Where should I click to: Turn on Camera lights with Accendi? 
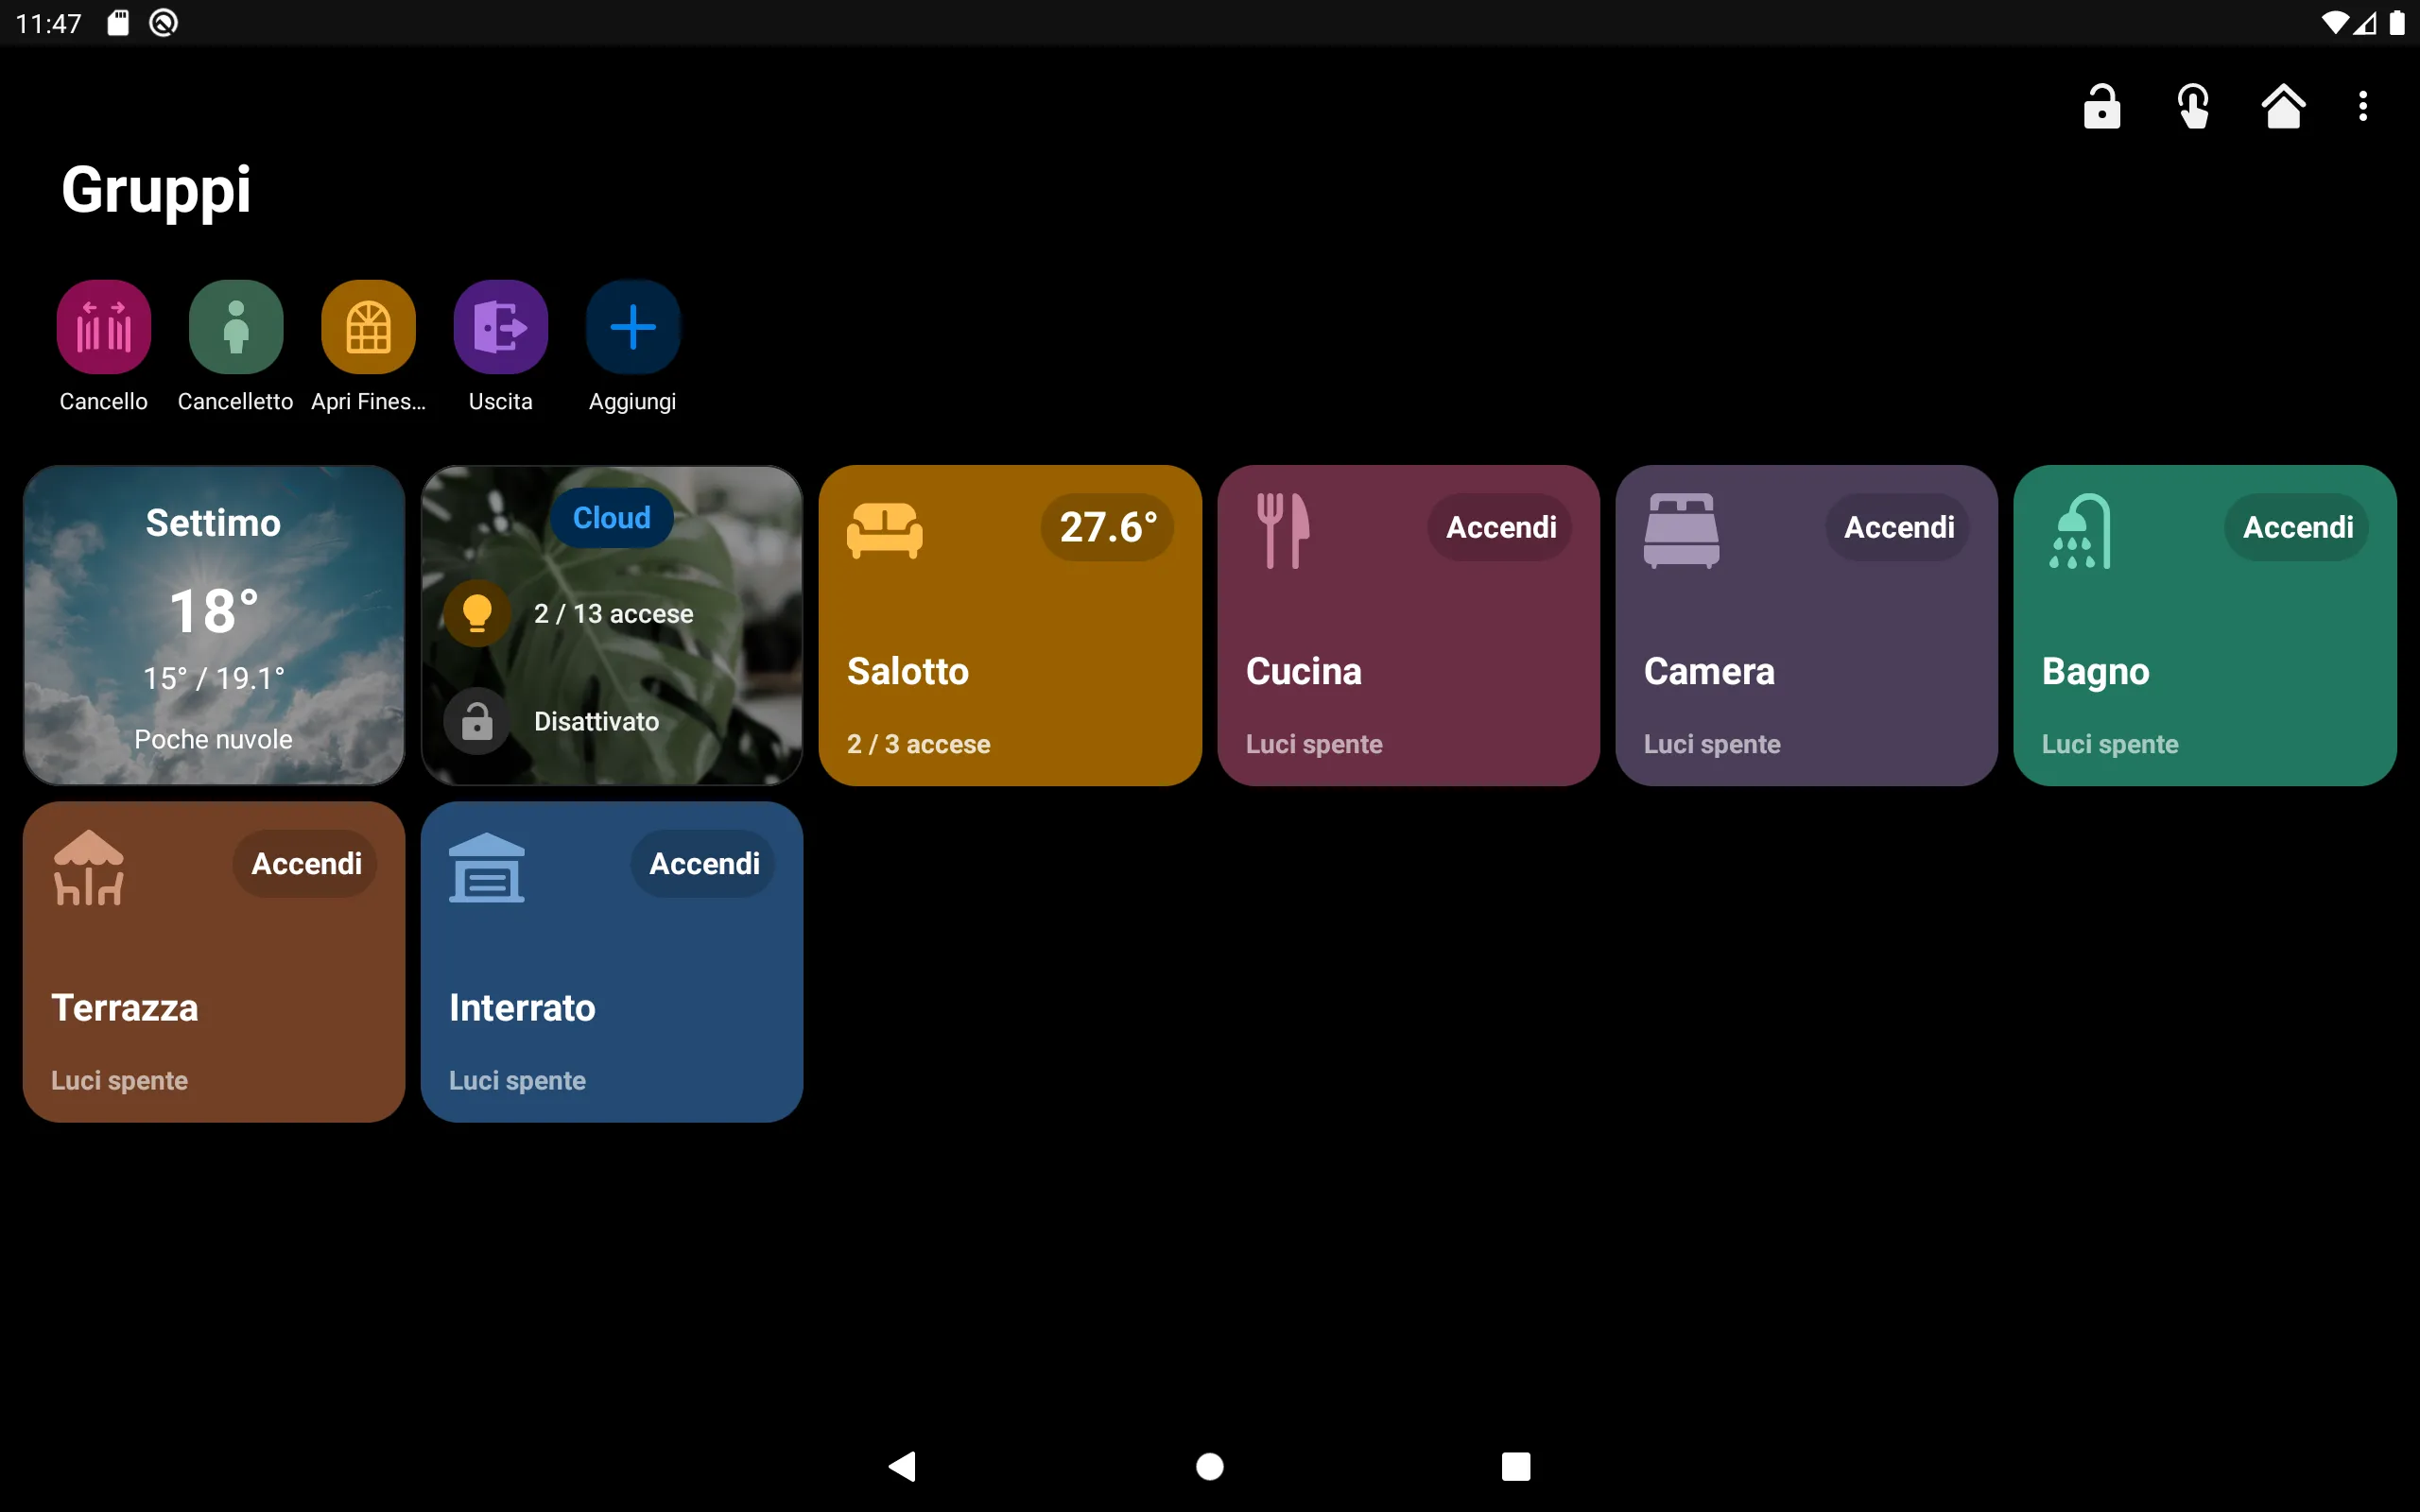(x=1898, y=527)
